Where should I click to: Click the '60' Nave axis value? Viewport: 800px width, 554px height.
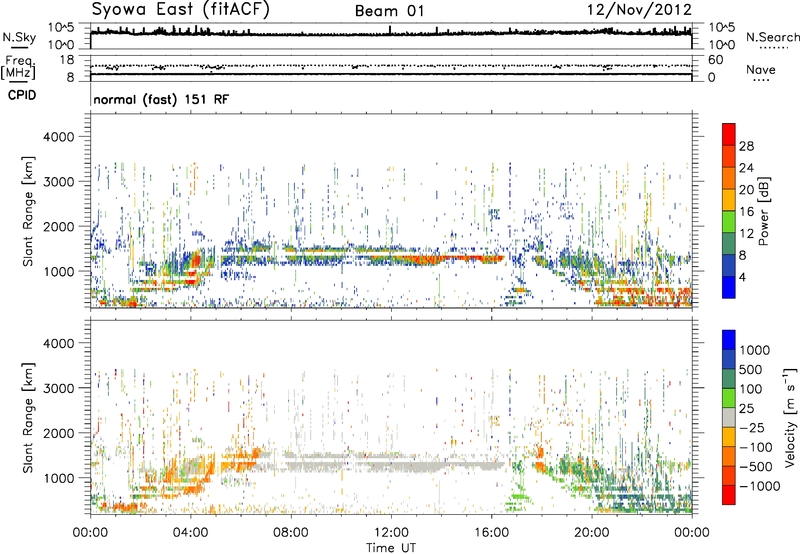tap(716, 60)
